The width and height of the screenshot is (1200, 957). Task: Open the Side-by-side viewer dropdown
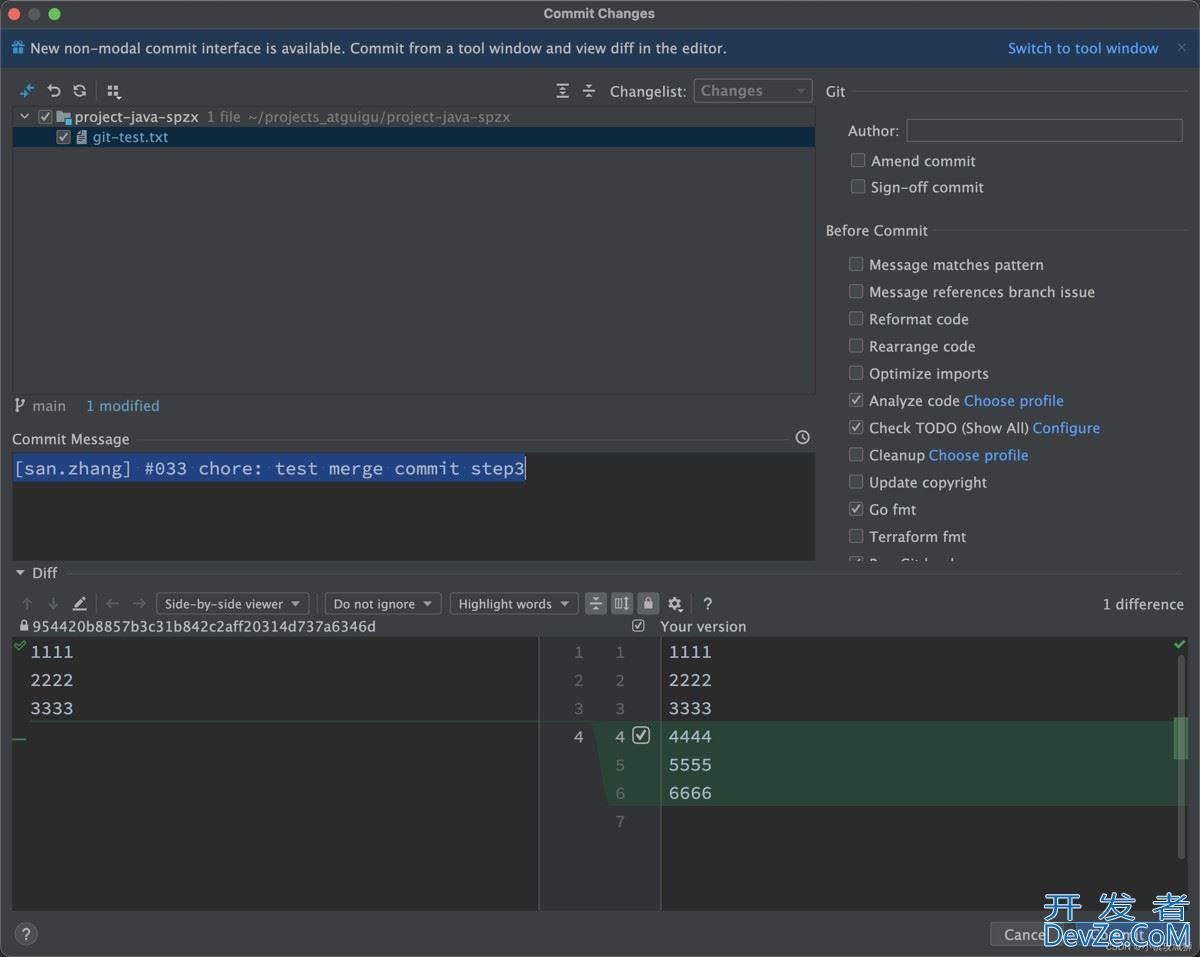[x=232, y=604]
